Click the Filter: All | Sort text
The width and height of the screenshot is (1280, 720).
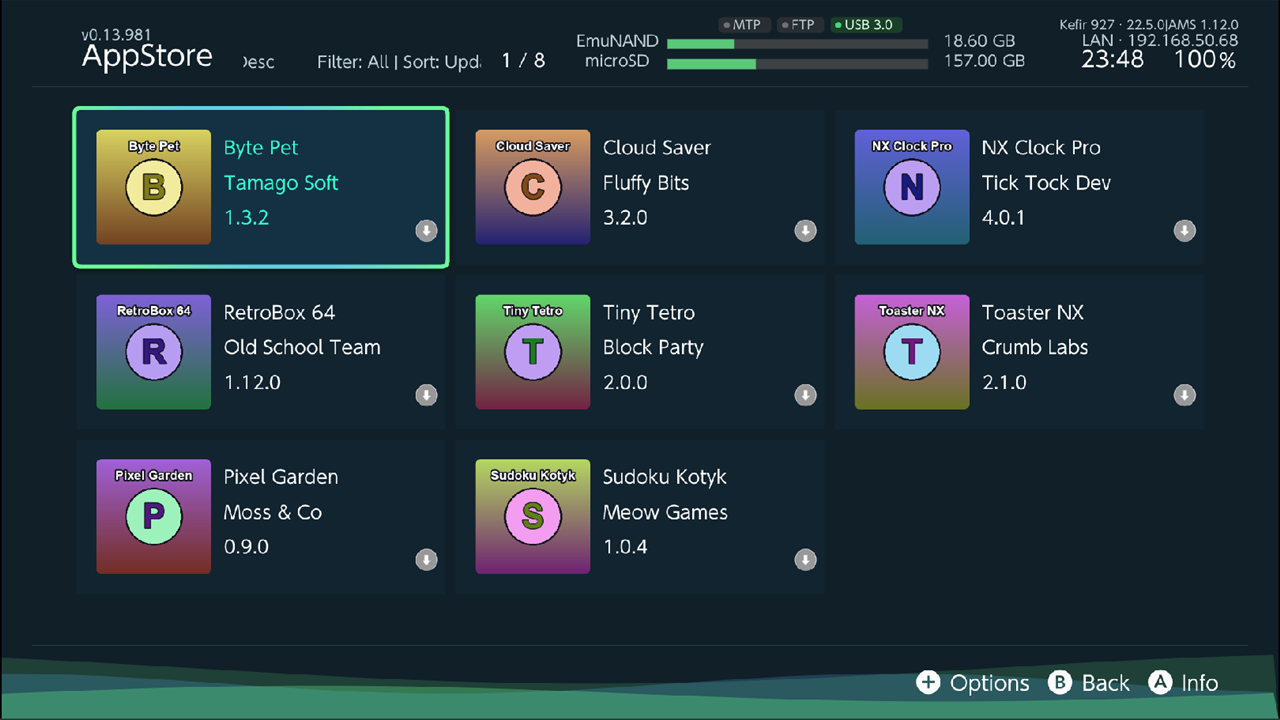(x=399, y=62)
